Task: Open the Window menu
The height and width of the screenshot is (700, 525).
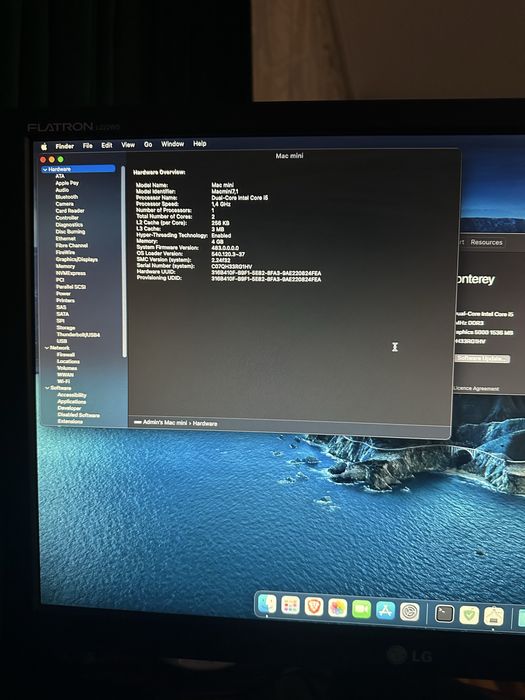Action: coord(172,144)
